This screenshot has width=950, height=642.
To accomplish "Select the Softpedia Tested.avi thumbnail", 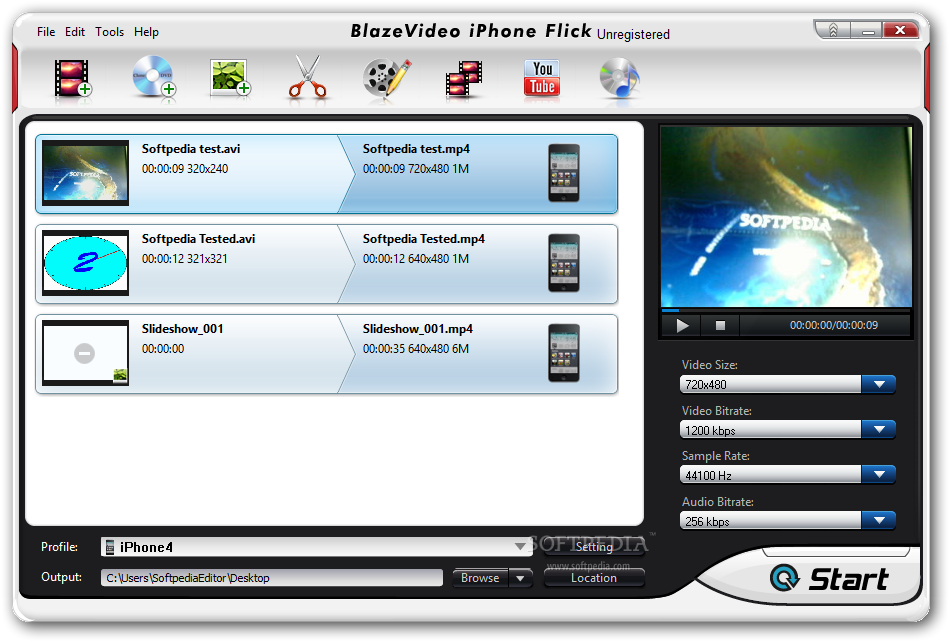I will pos(85,263).
